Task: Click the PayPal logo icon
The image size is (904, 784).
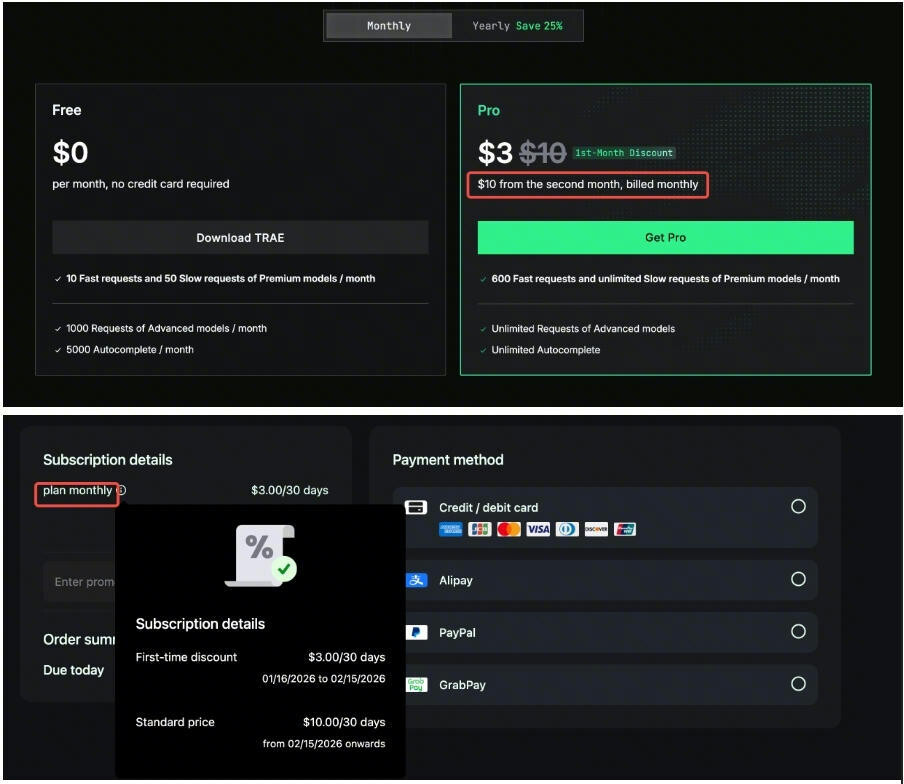Action: point(416,632)
